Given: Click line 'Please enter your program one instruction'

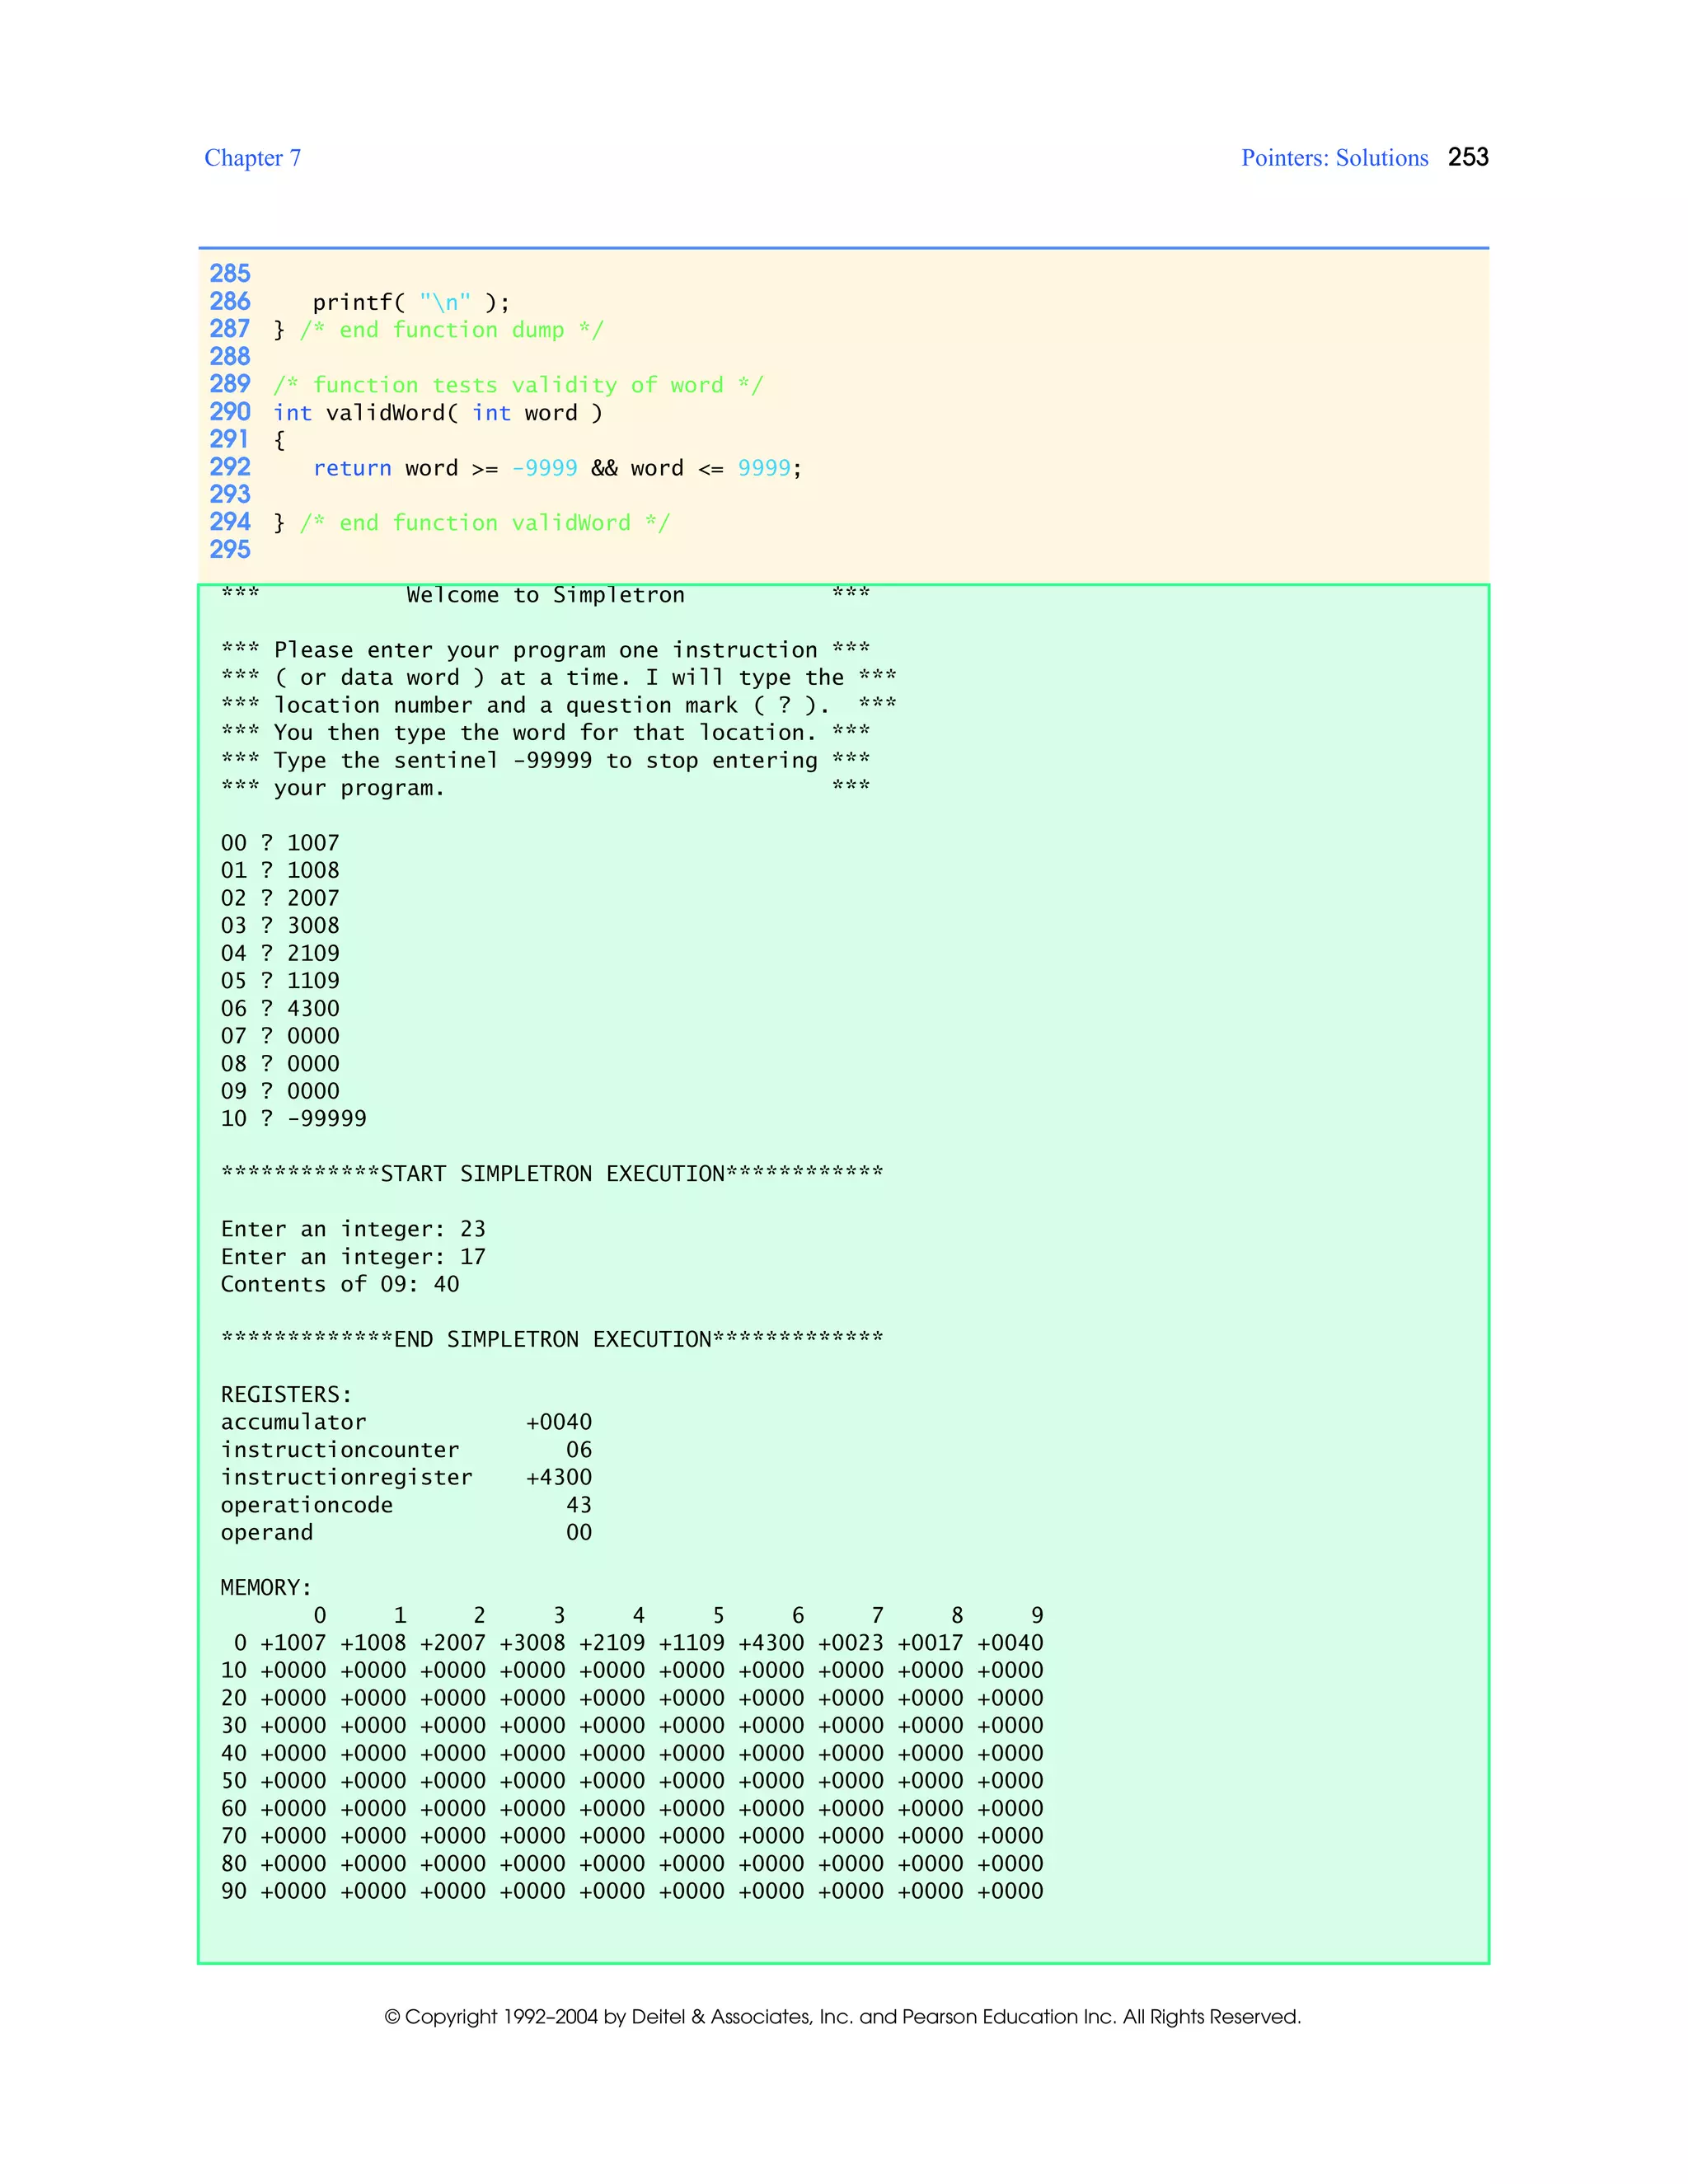Looking at the screenshot, I should coord(545,650).
